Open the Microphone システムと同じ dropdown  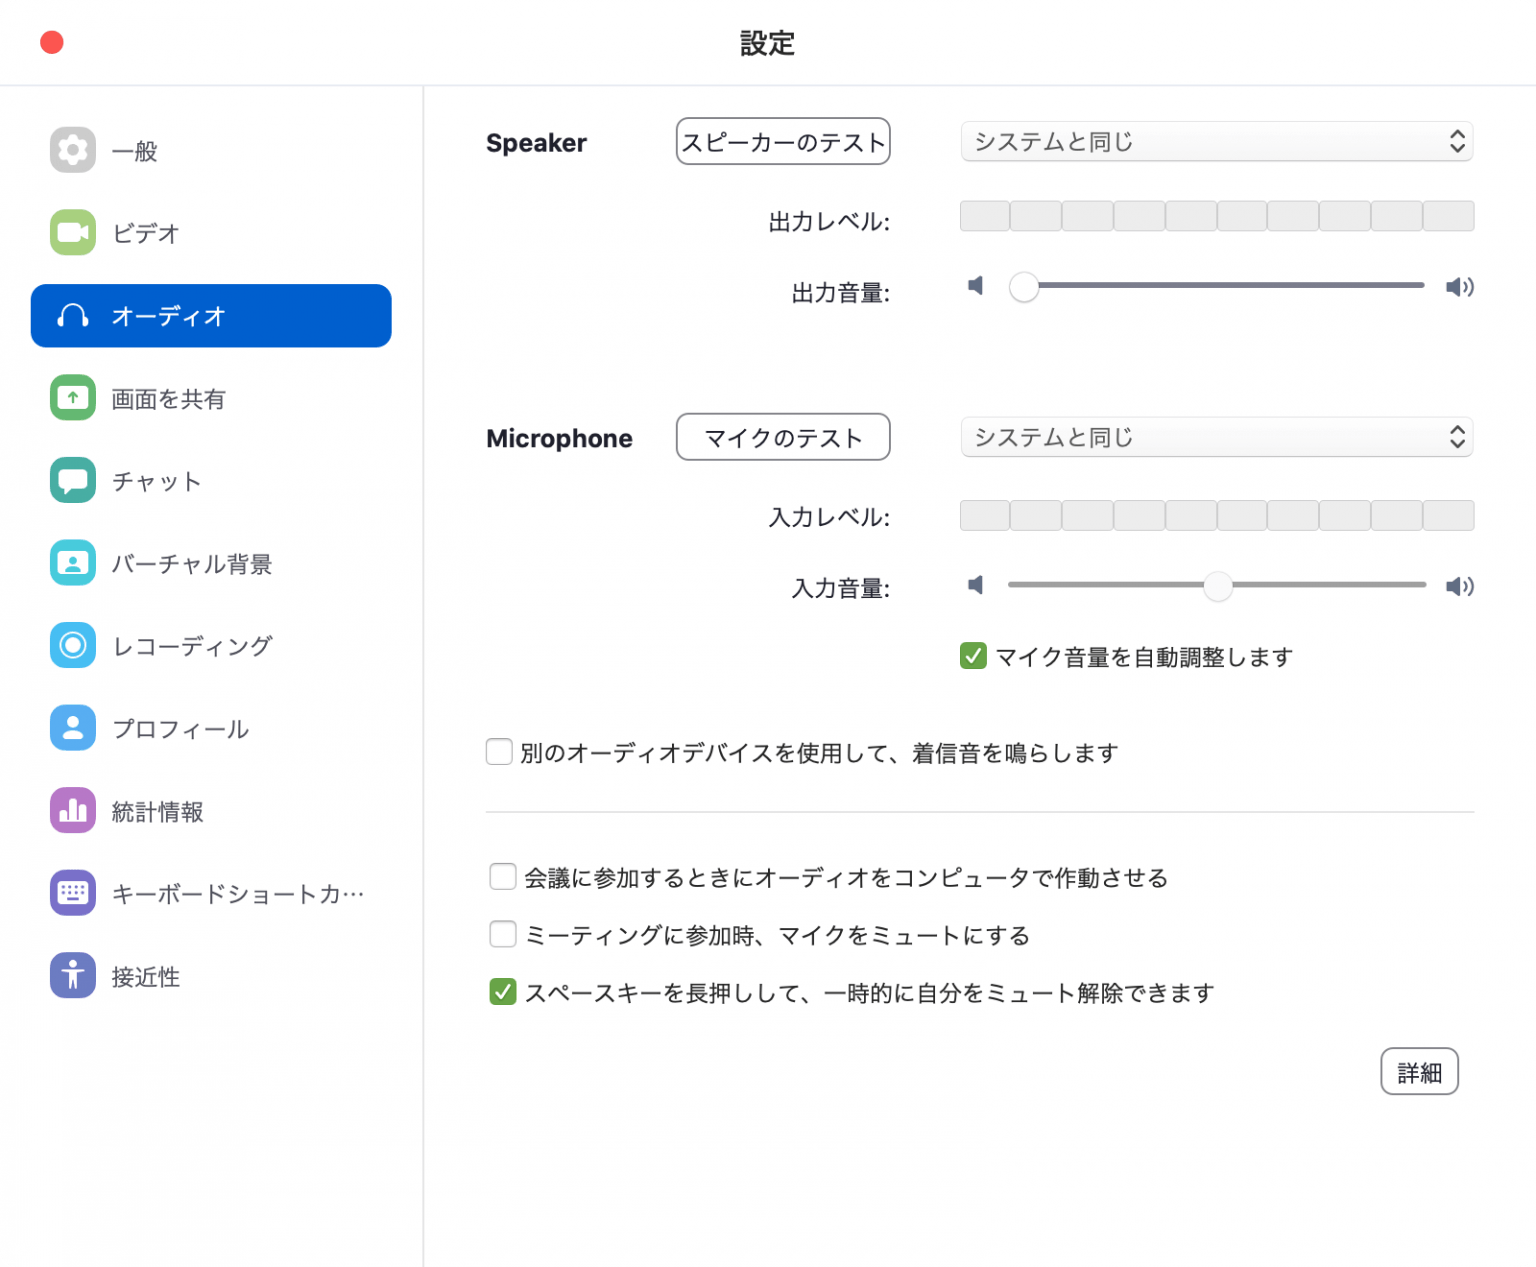click(1216, 437)
